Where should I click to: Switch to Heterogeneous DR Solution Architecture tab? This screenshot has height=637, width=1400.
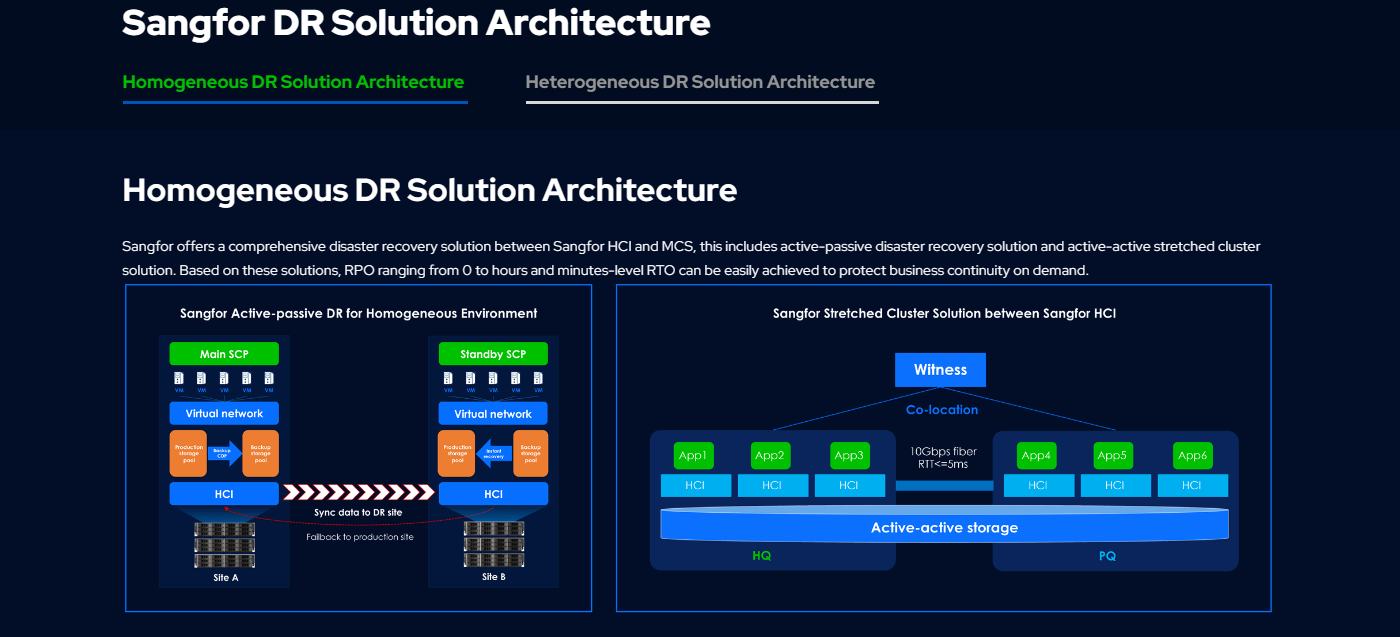click(x=700, y=82)
